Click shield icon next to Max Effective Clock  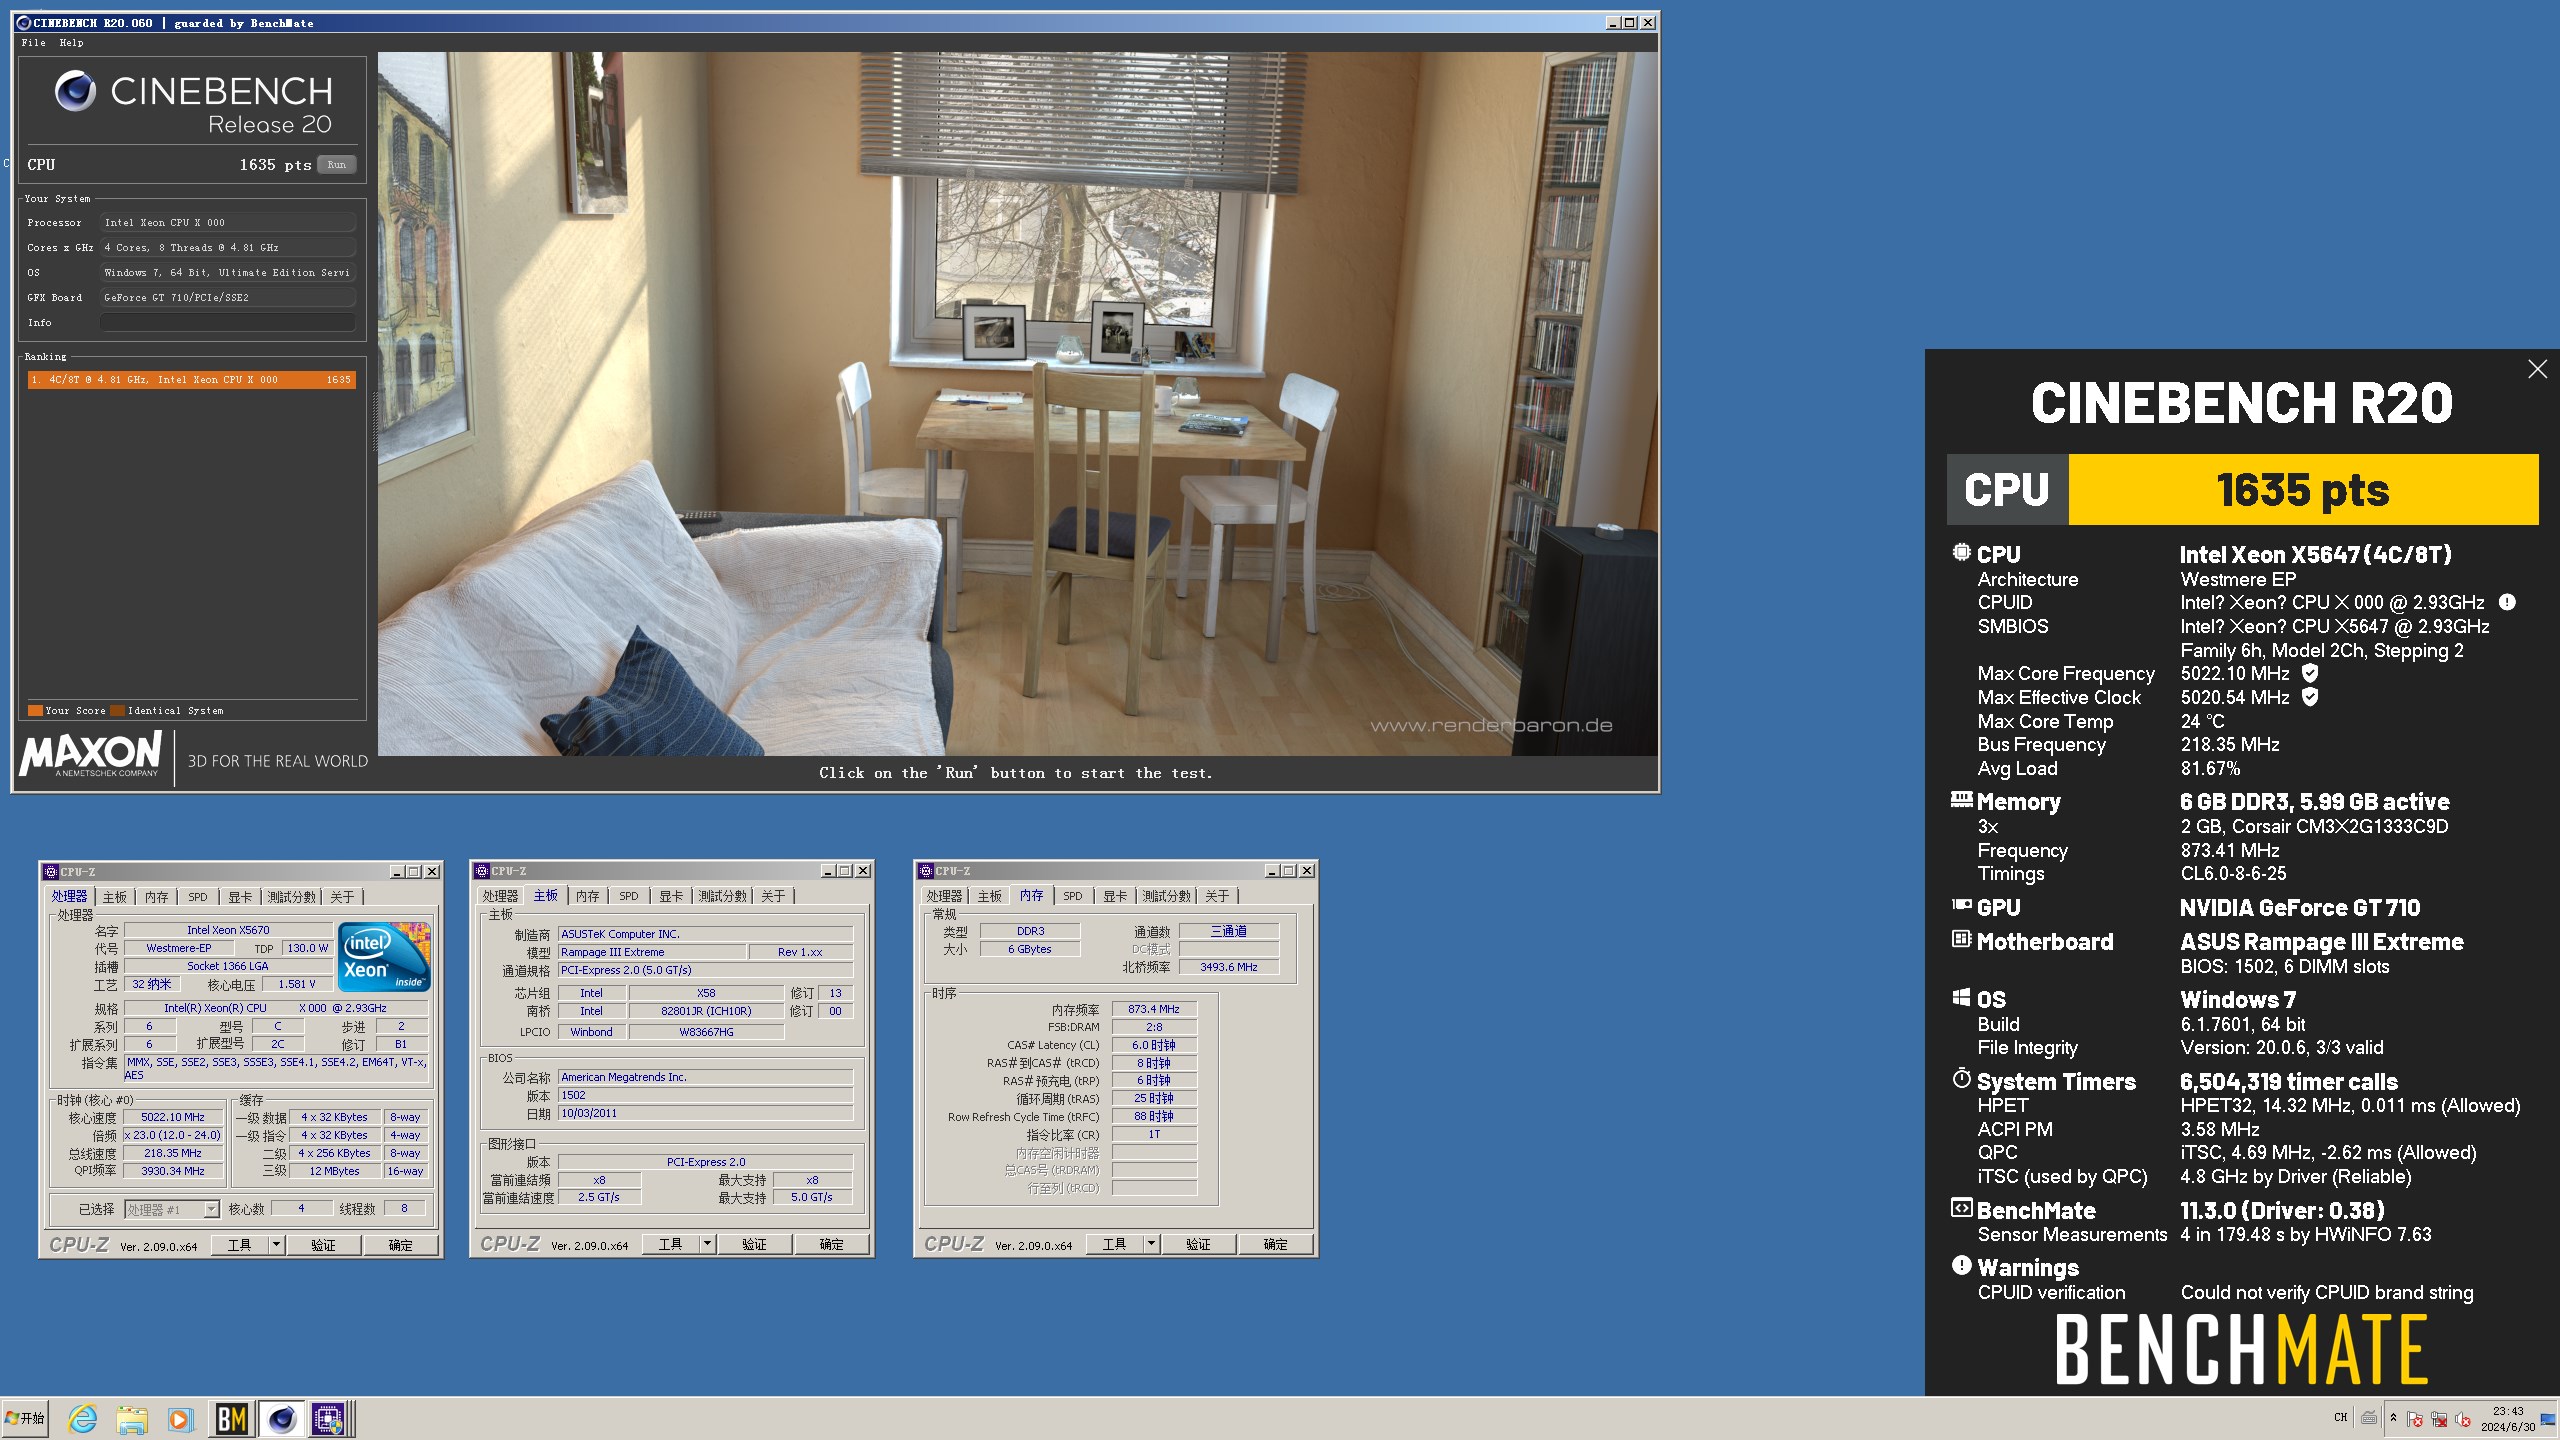click(x=2310, y=697)
